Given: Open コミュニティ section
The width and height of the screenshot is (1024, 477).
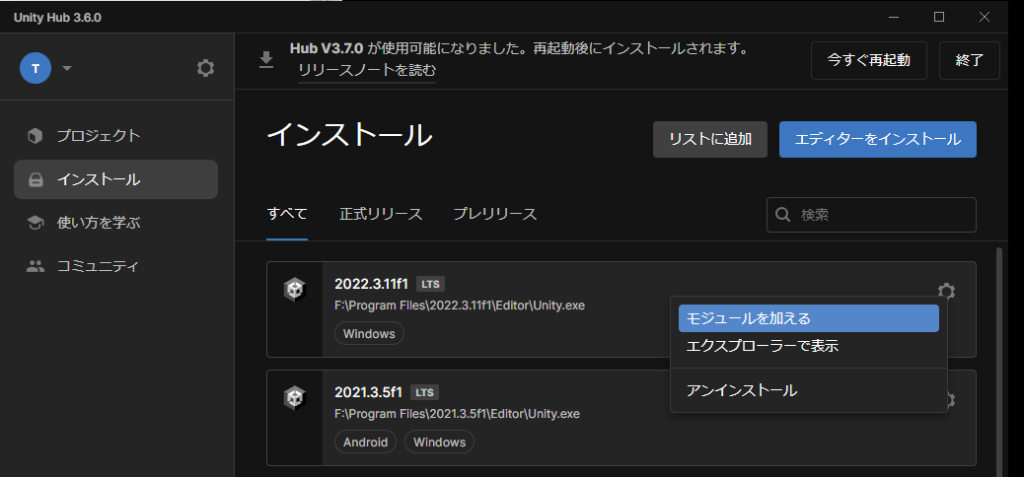Looking at the screenshot, I should [x=98, y=266].
